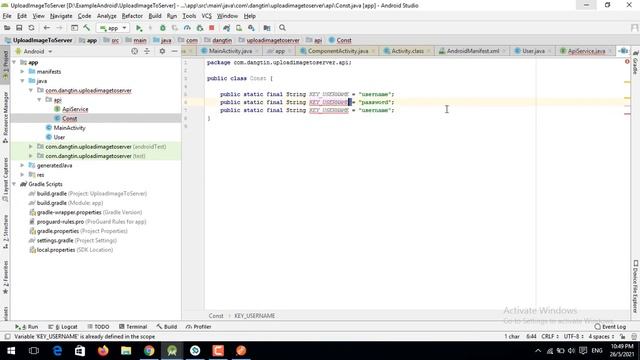Open the Navigate menu
Viewport: 640px width, 360px height.
(x=61, y=16)
